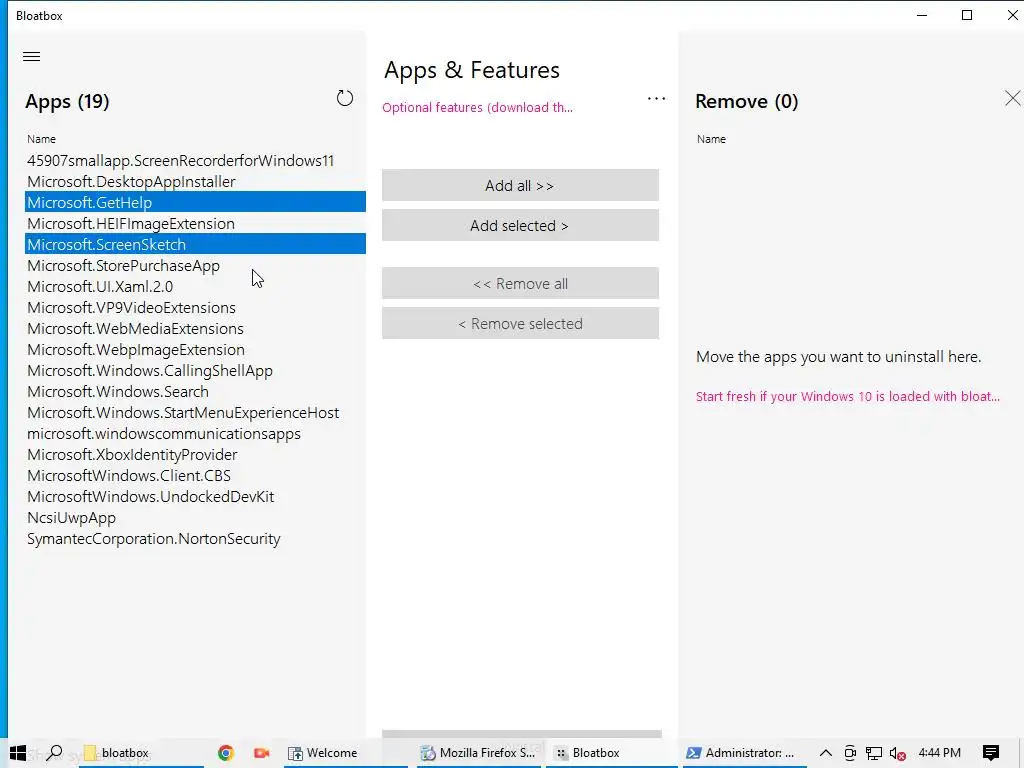Select the highlighted Microsoft.ScreenSketch entry
Image resolution: width=1024 pixels, height=768 pixels.
click(195, 244)
